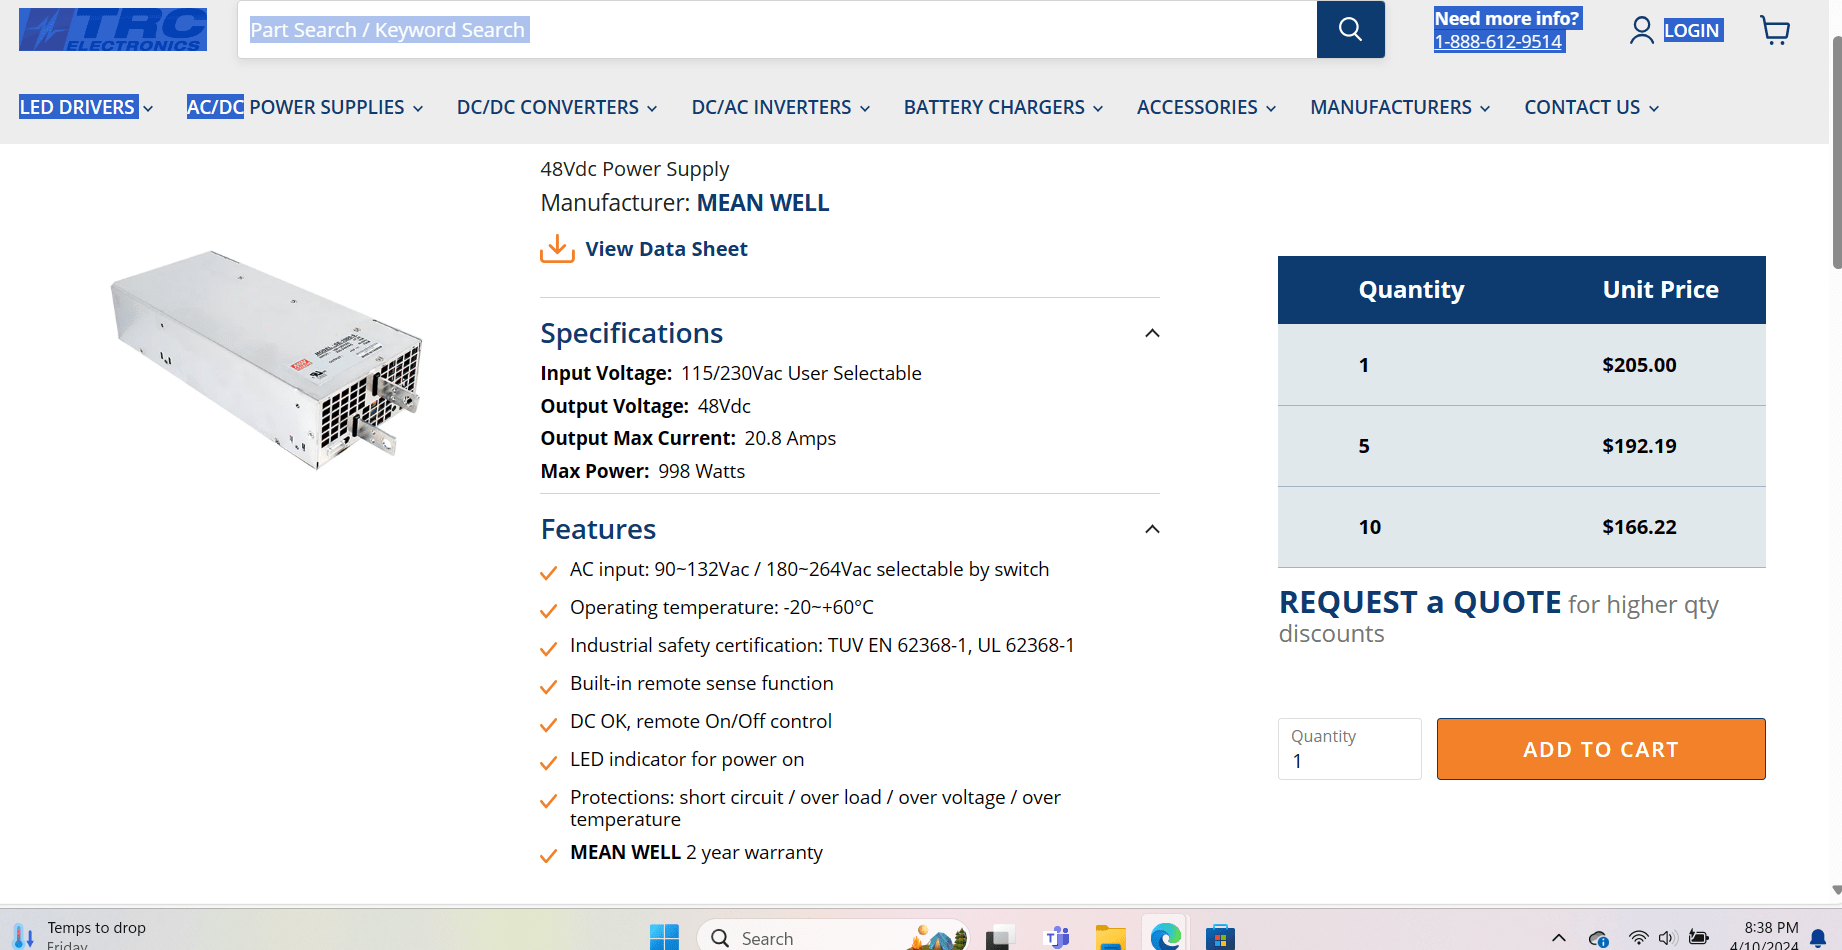Open Windows Start menu

[x=664, y=937]
